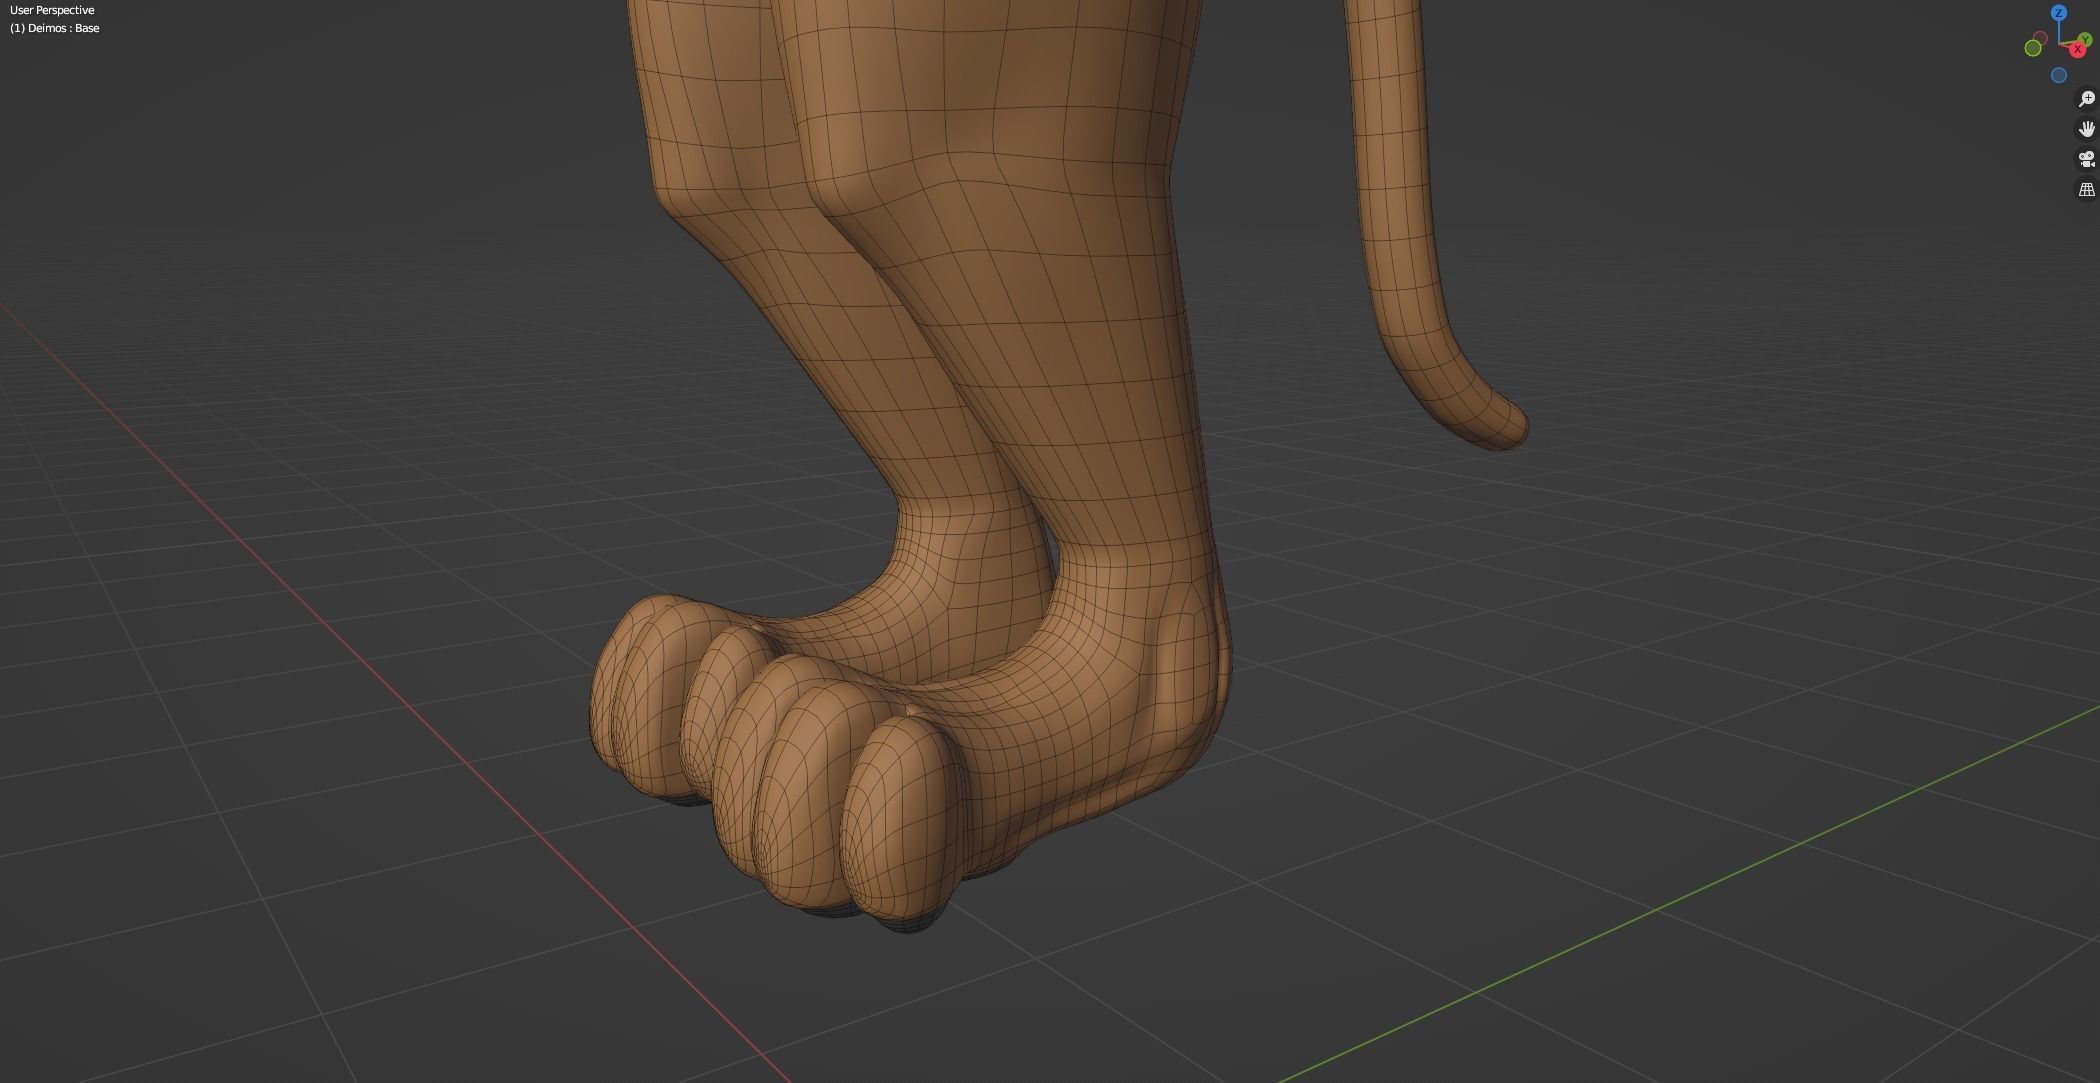Toggle the camera view icon
This screenshot has width=2100, height=1083.
pos(2087,159)
